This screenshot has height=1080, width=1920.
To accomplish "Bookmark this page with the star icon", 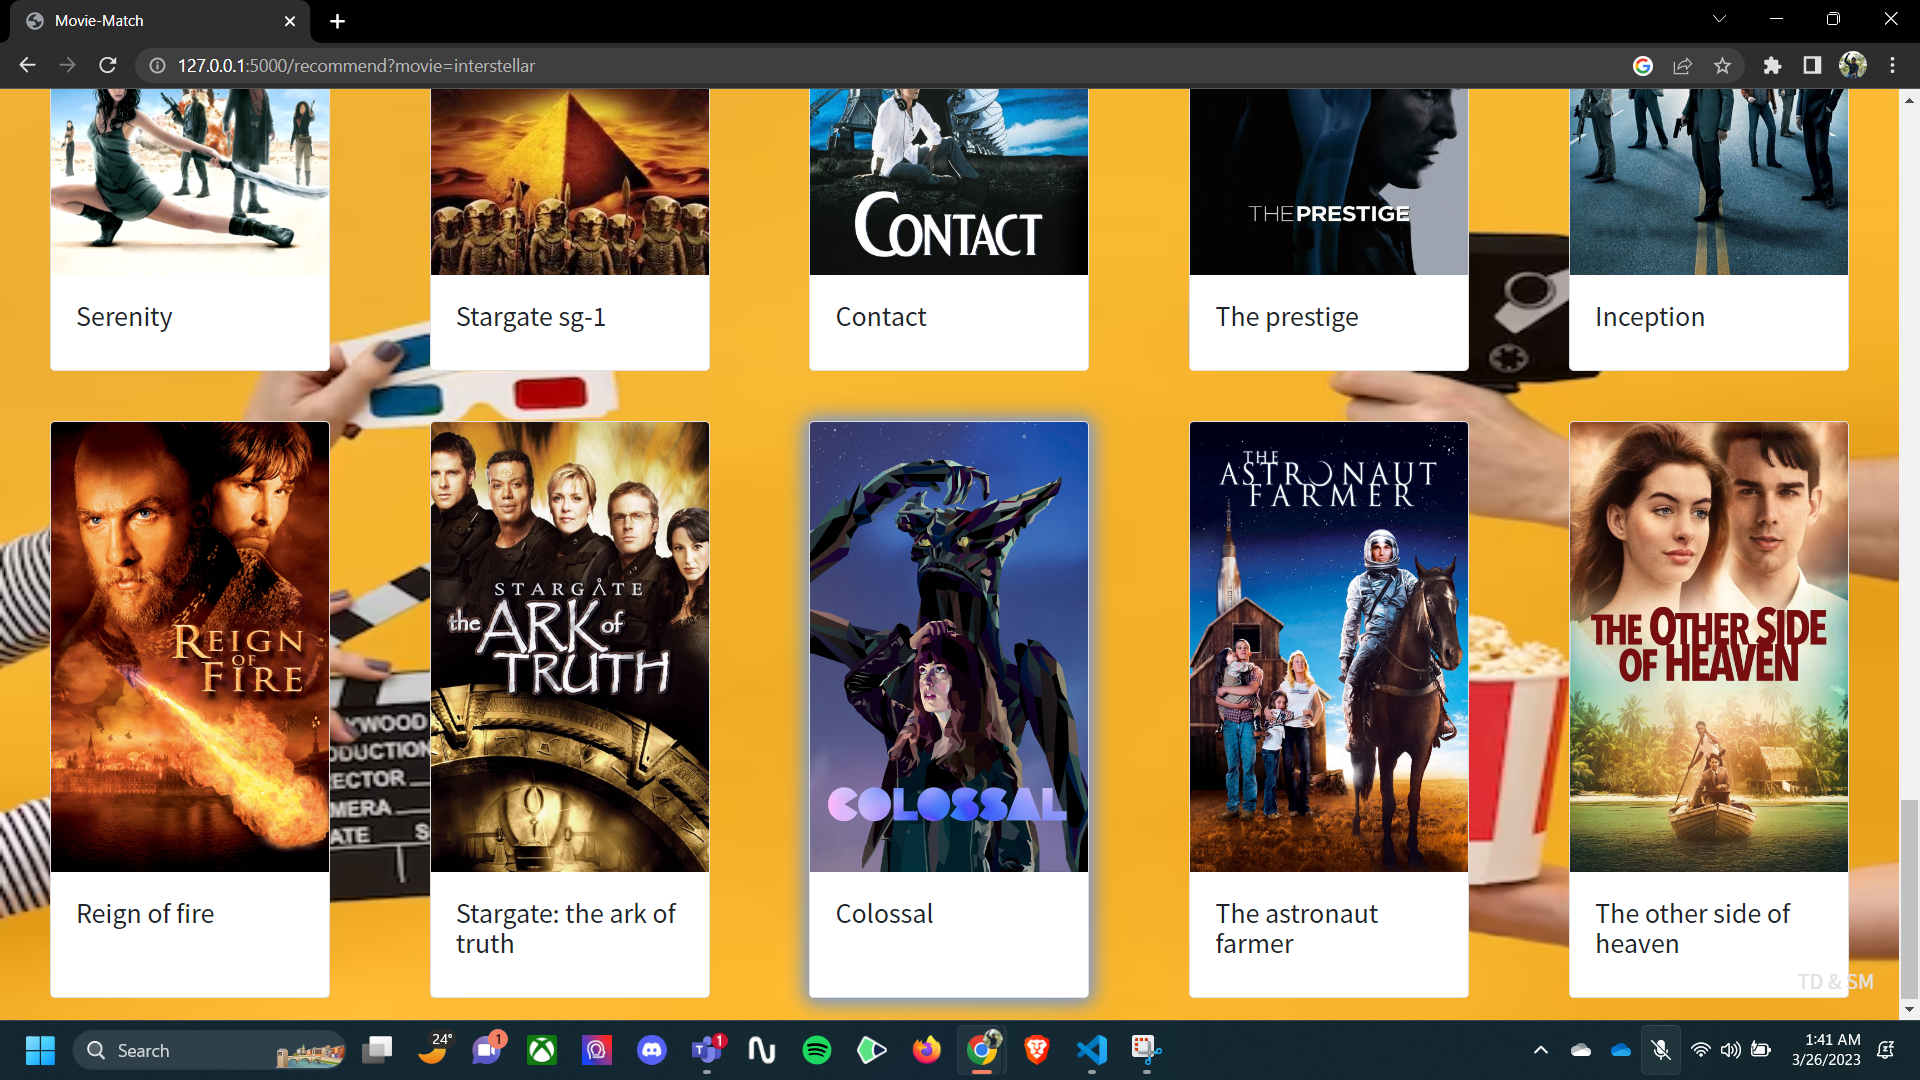I will point(1722,65).
